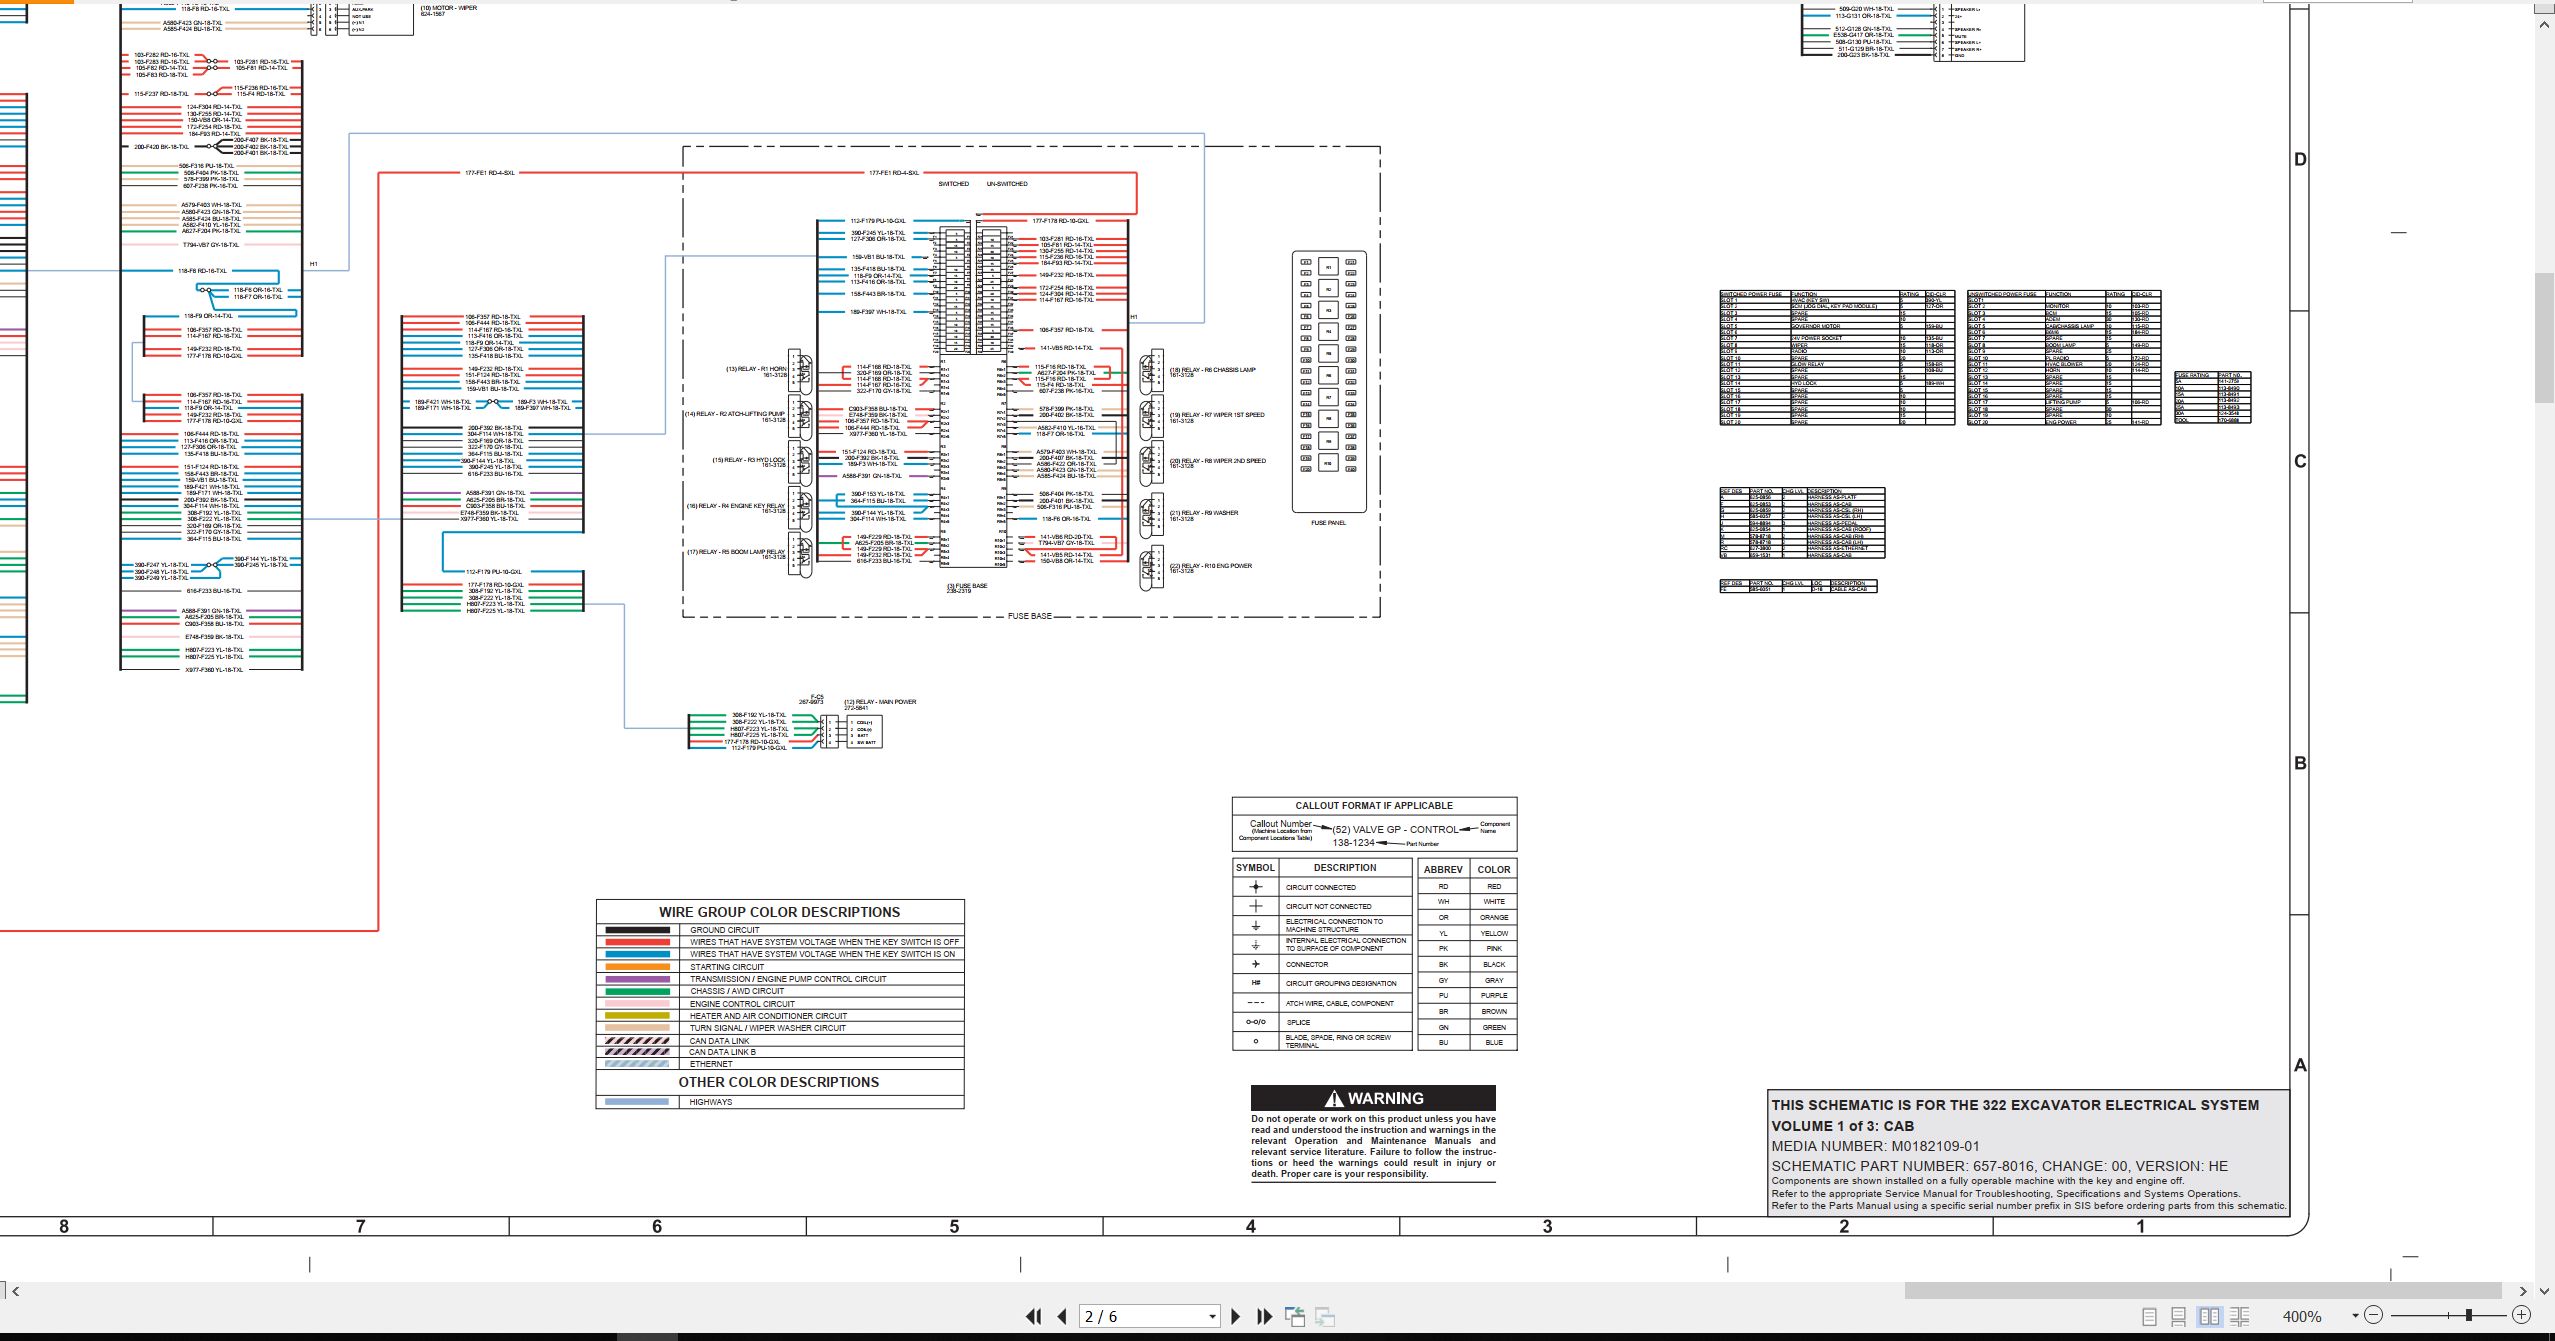Click the zoom in plus button

click(2521, 1315)
